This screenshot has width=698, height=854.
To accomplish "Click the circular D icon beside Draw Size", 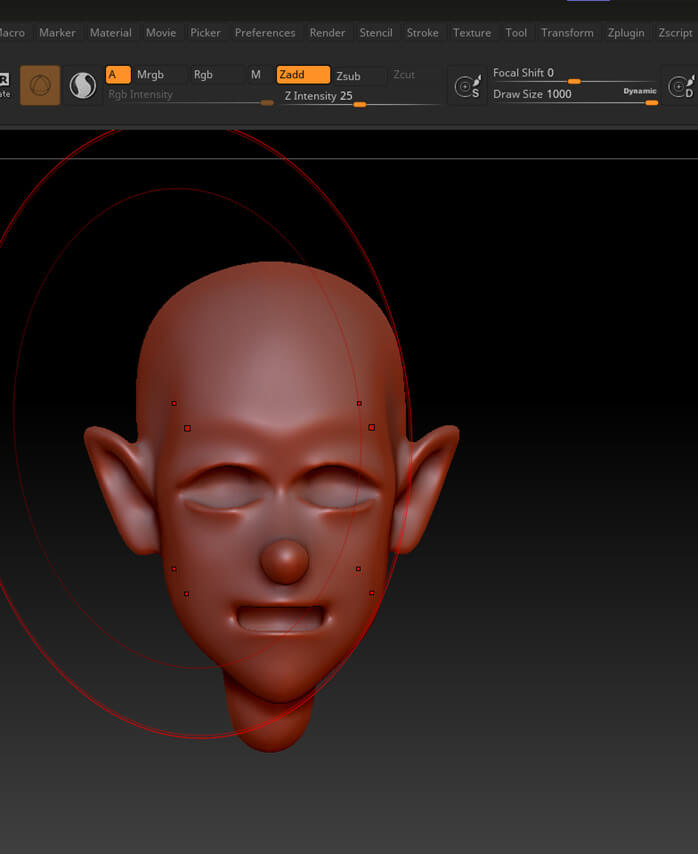I will click(x=681, y=88).
